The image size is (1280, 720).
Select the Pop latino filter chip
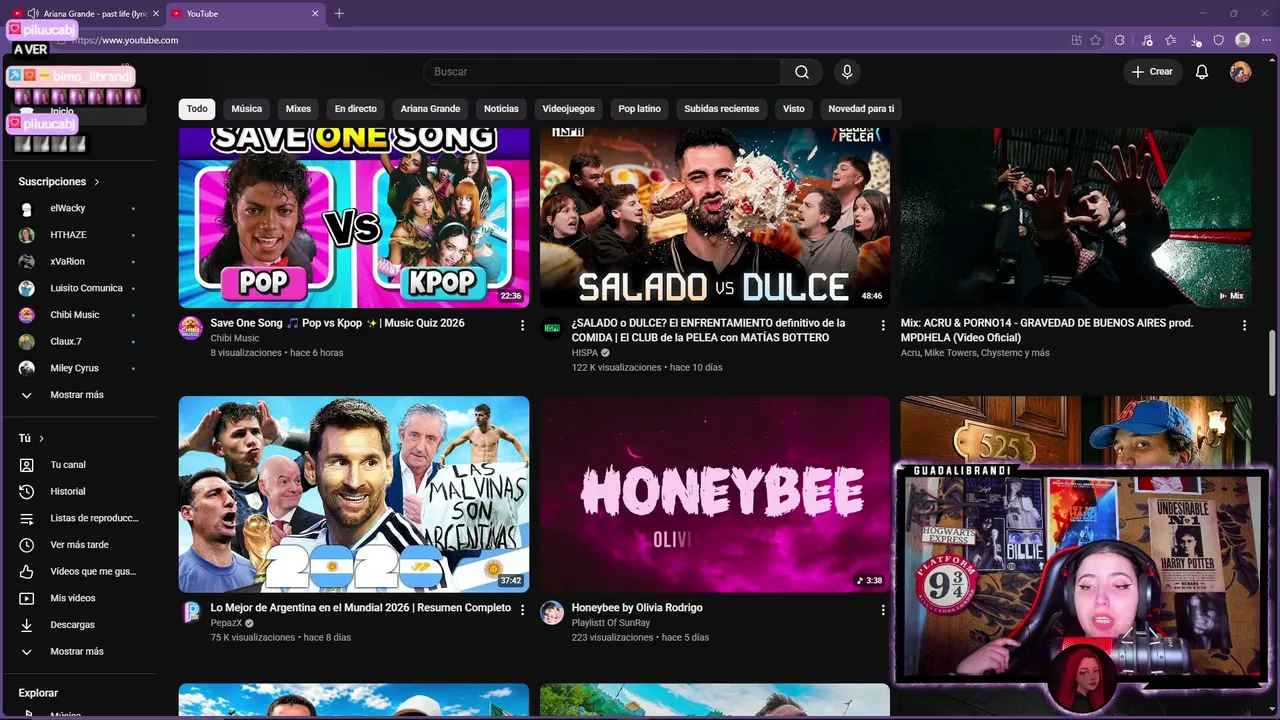point(639,109)
